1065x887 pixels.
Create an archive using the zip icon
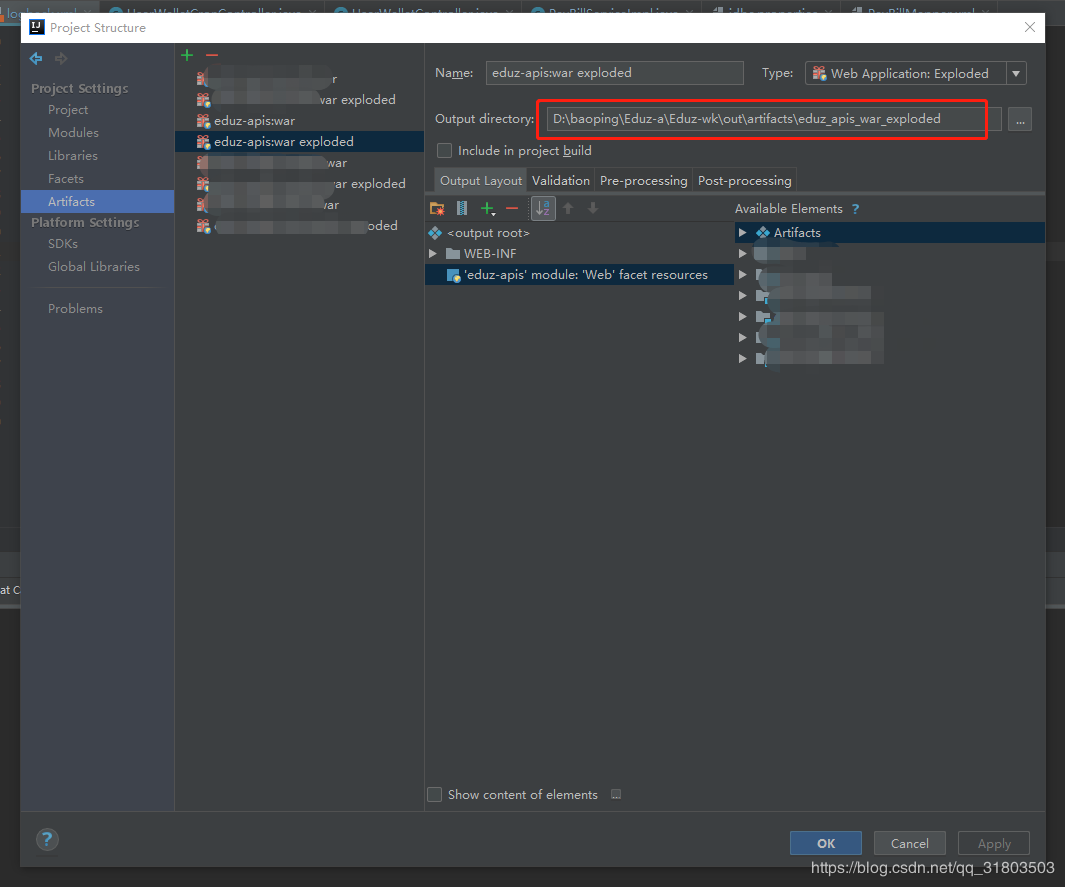pos(461,208)
